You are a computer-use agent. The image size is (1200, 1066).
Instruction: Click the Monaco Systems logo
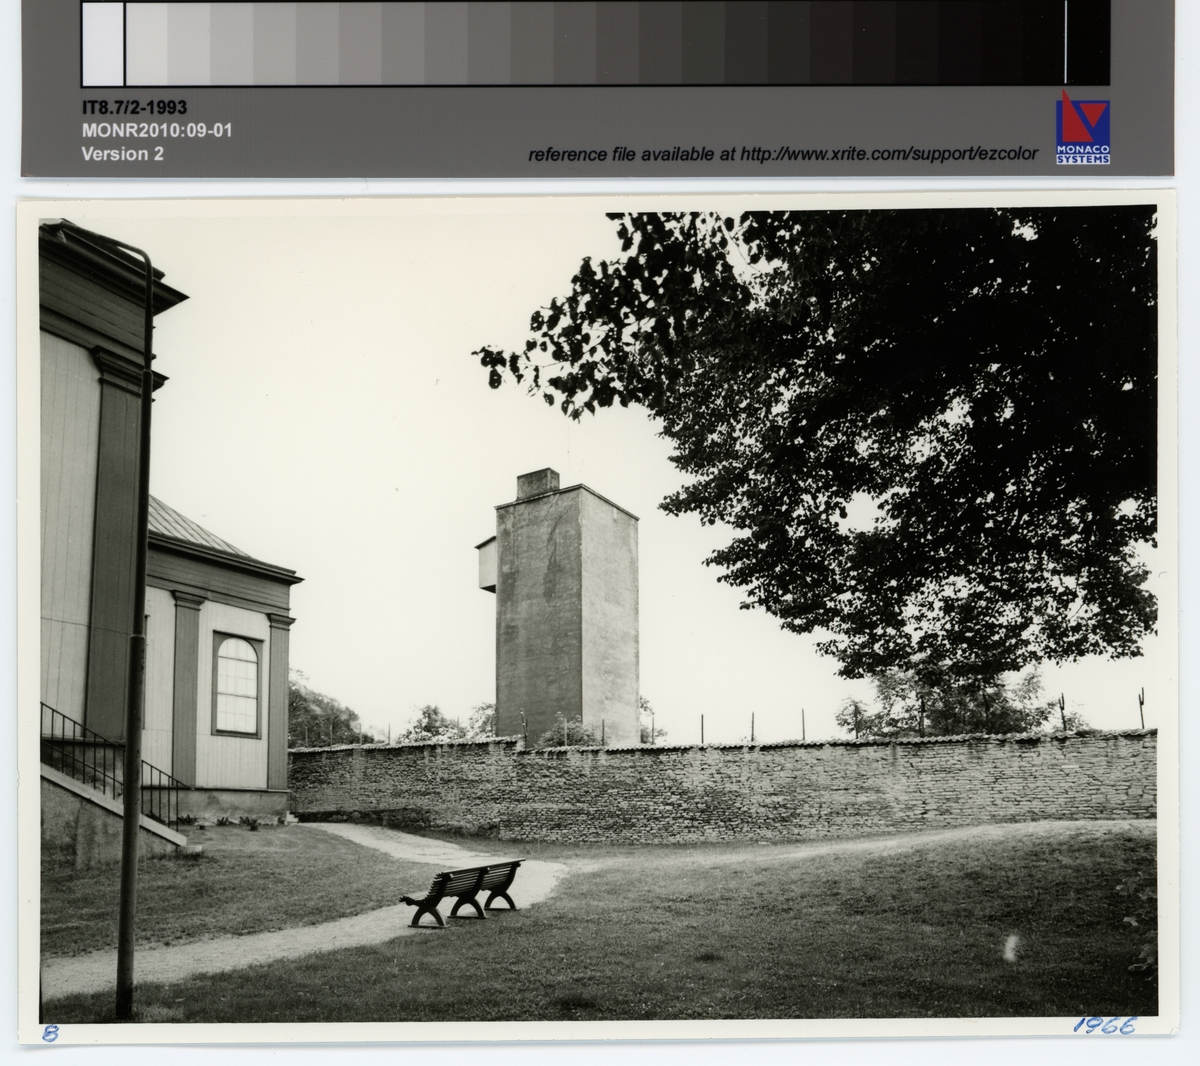1083,128
